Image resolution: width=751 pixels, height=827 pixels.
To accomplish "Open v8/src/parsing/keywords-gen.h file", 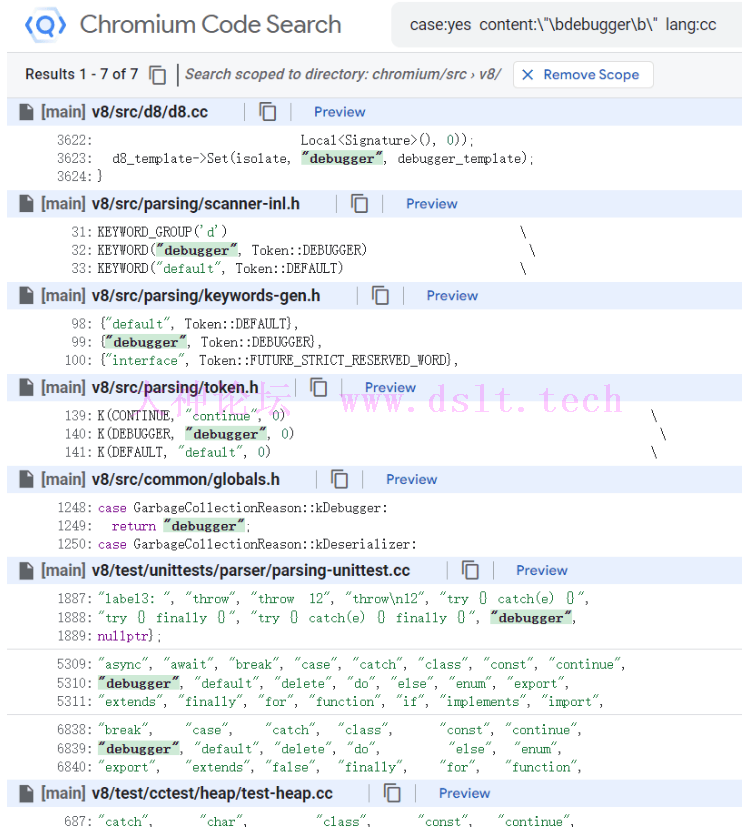I will (206, 295).
